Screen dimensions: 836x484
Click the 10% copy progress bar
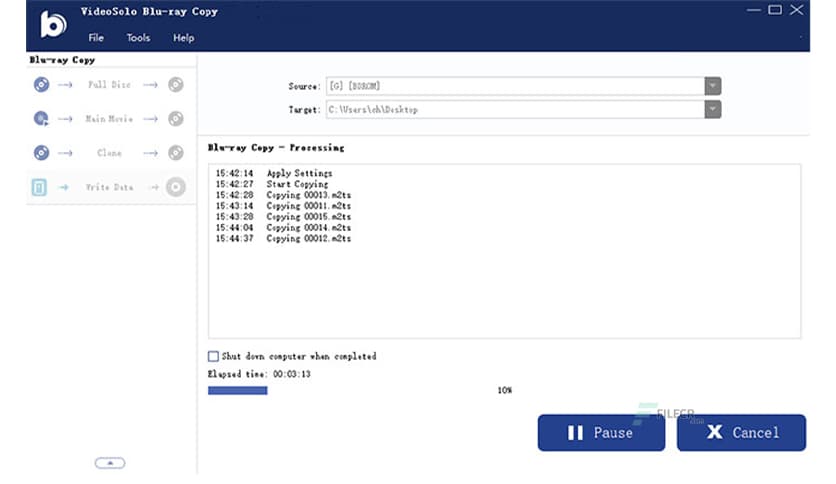coord(237,391)
